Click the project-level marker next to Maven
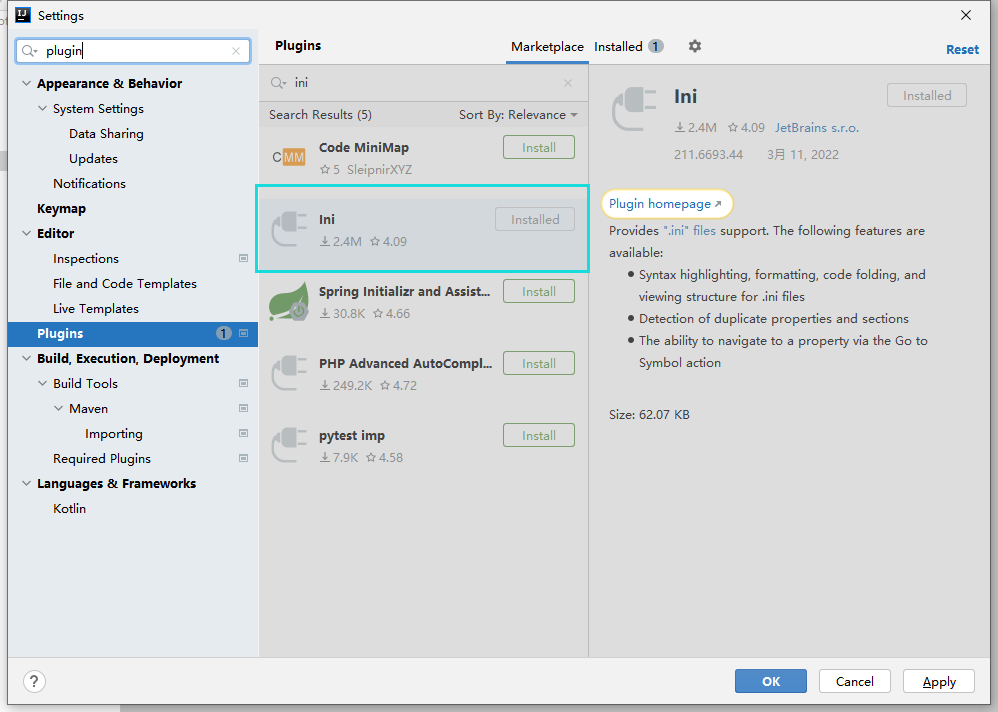Image resolution: width=998 pixels, height=712 pixels. (243, 408)
